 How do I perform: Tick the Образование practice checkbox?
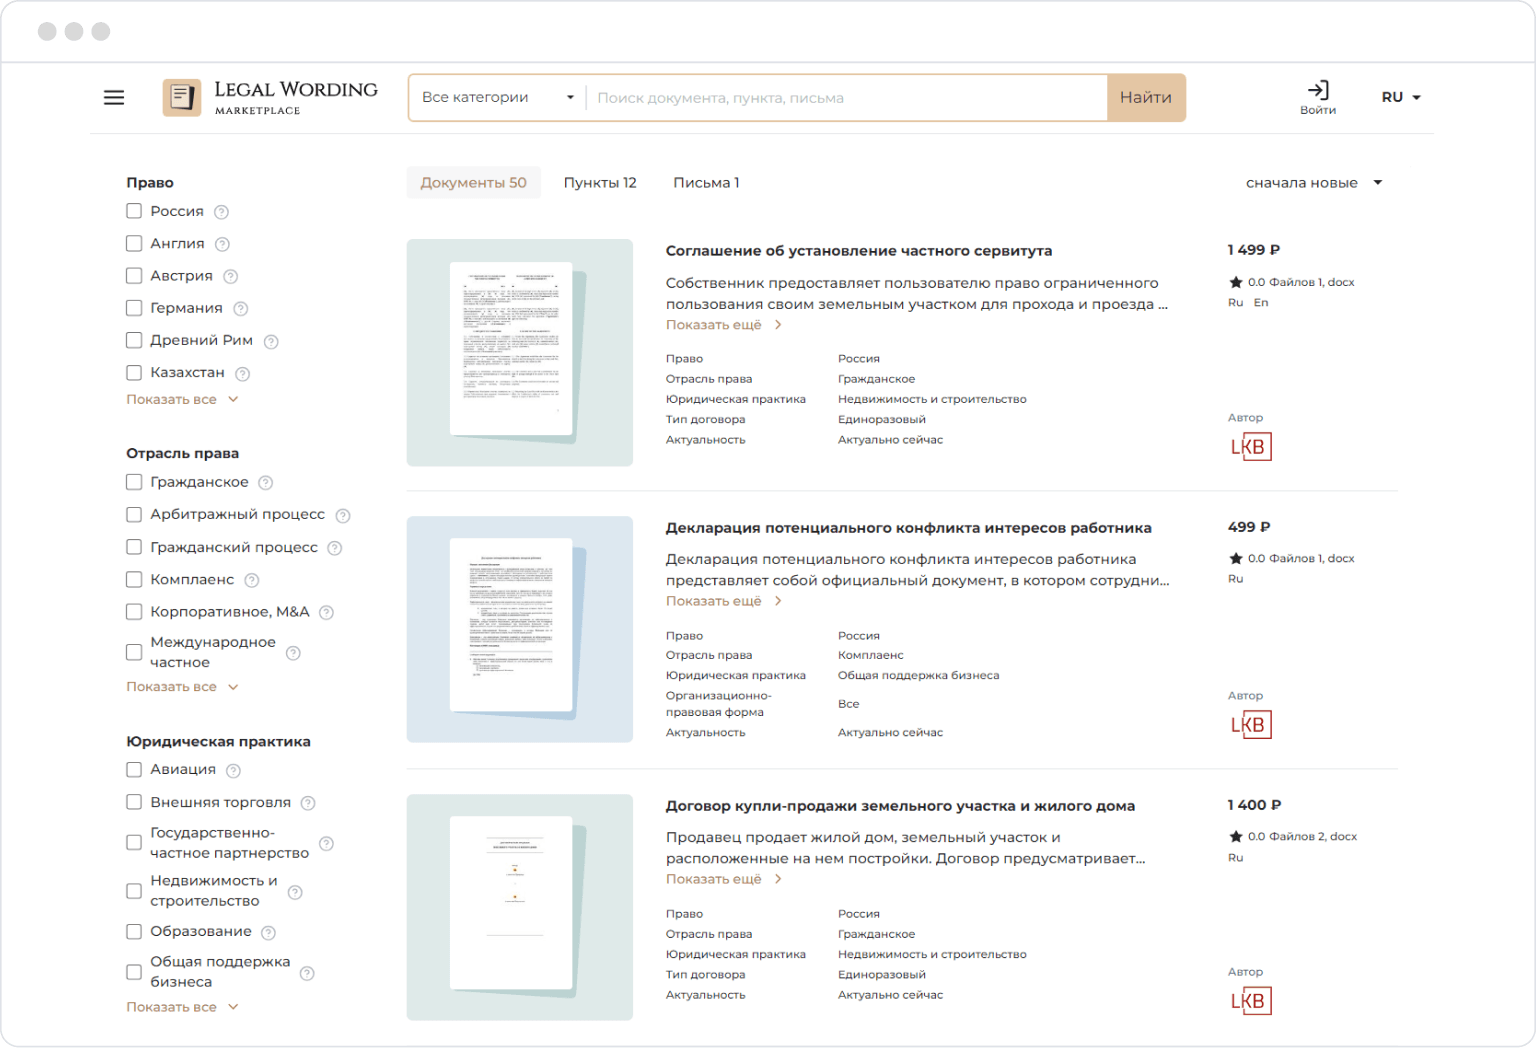(134, 931)
